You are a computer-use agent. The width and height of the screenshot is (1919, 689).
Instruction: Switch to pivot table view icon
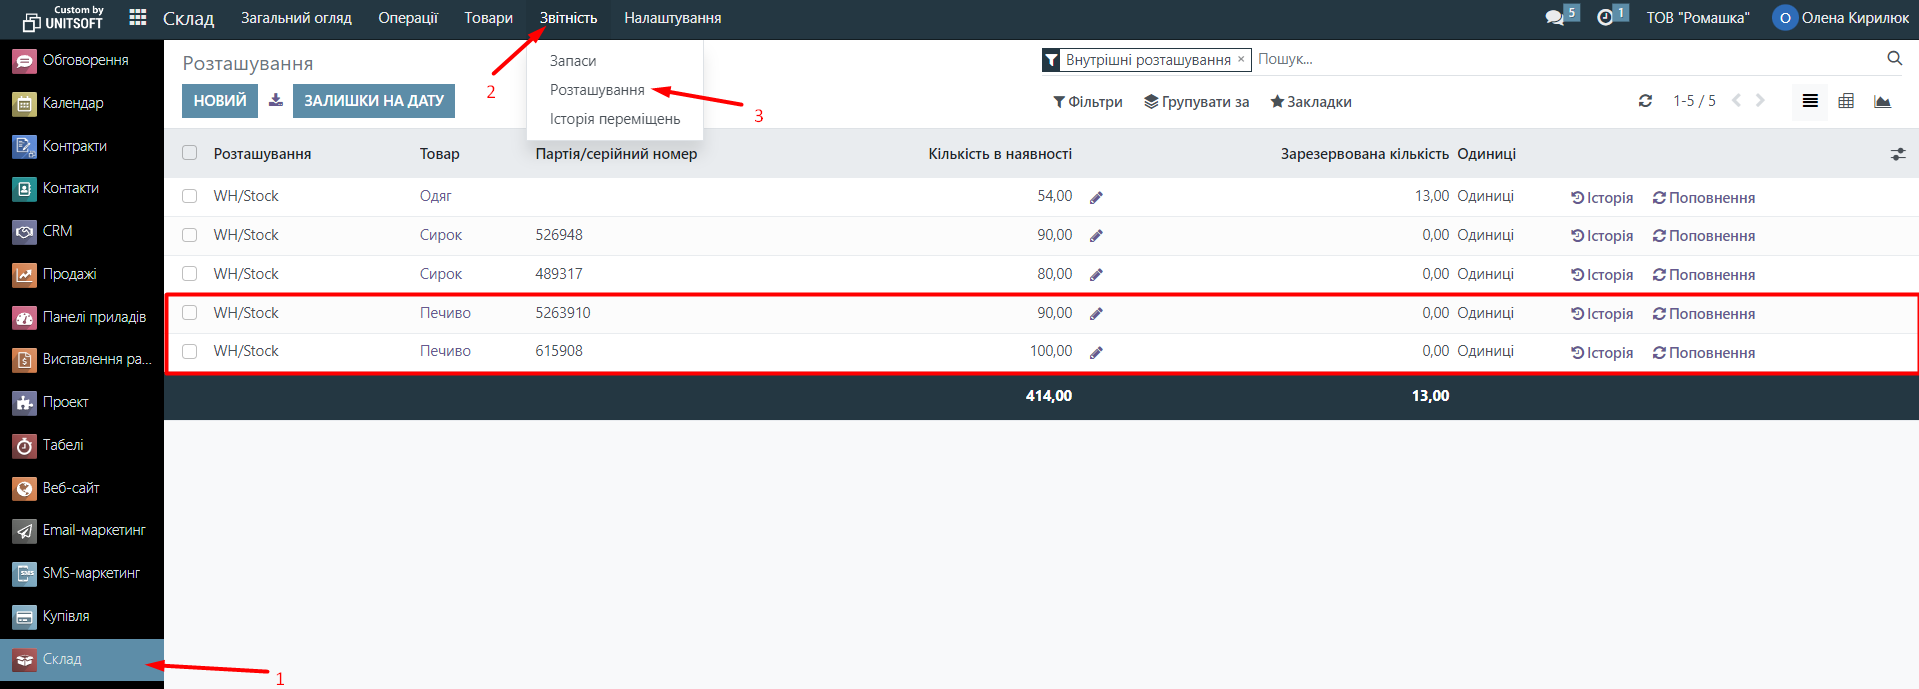point(1846,101)
